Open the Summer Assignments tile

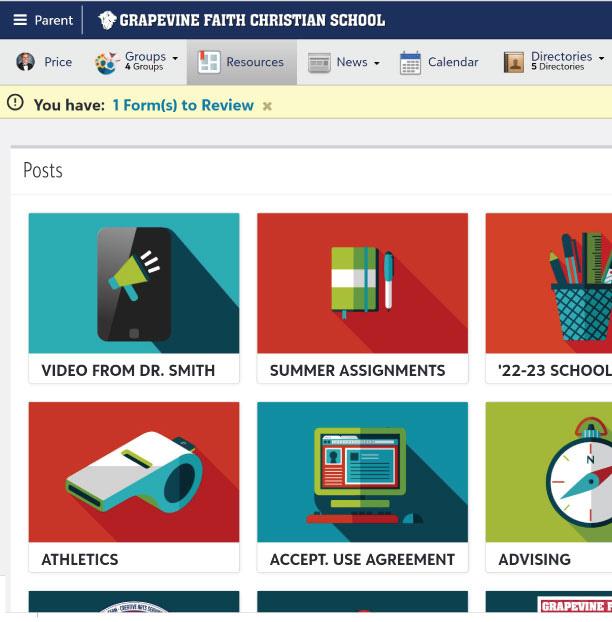363,298
